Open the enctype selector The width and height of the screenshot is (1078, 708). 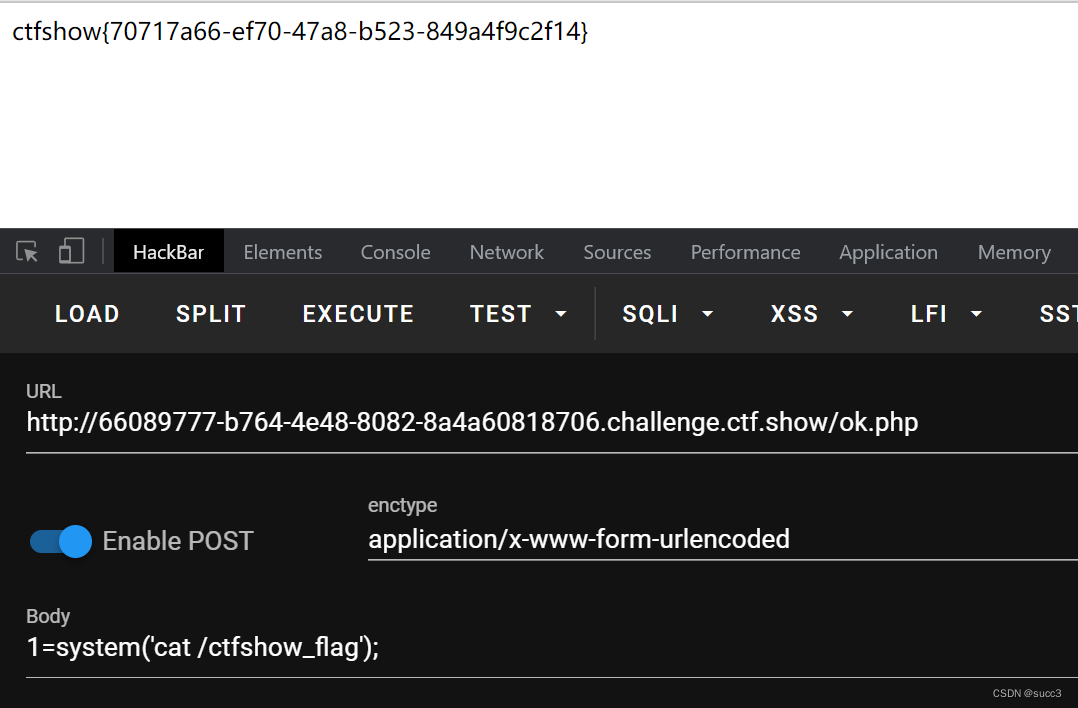tap(723, 540)
